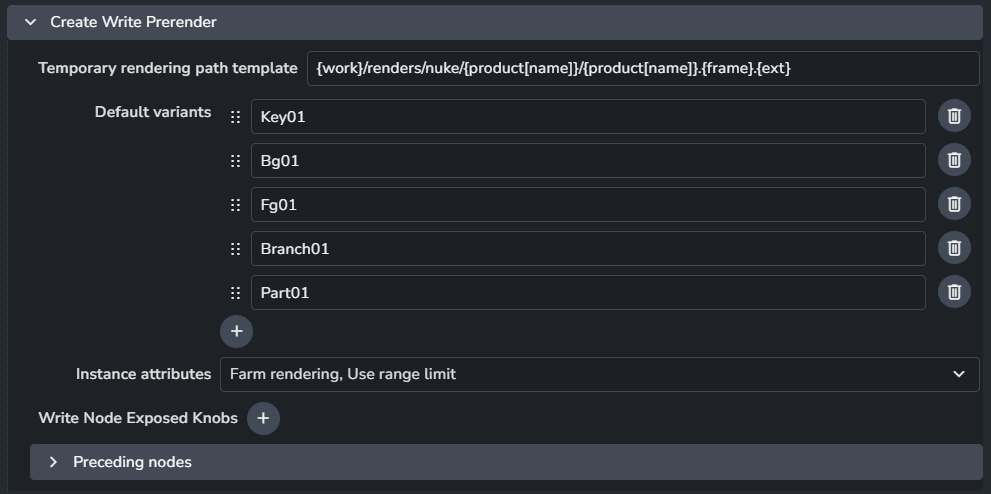The width and height of the screenshot is (991, 494).
Task: Click the Part01 variant text field
Action: pyautogui.click(x=588, y=293)
